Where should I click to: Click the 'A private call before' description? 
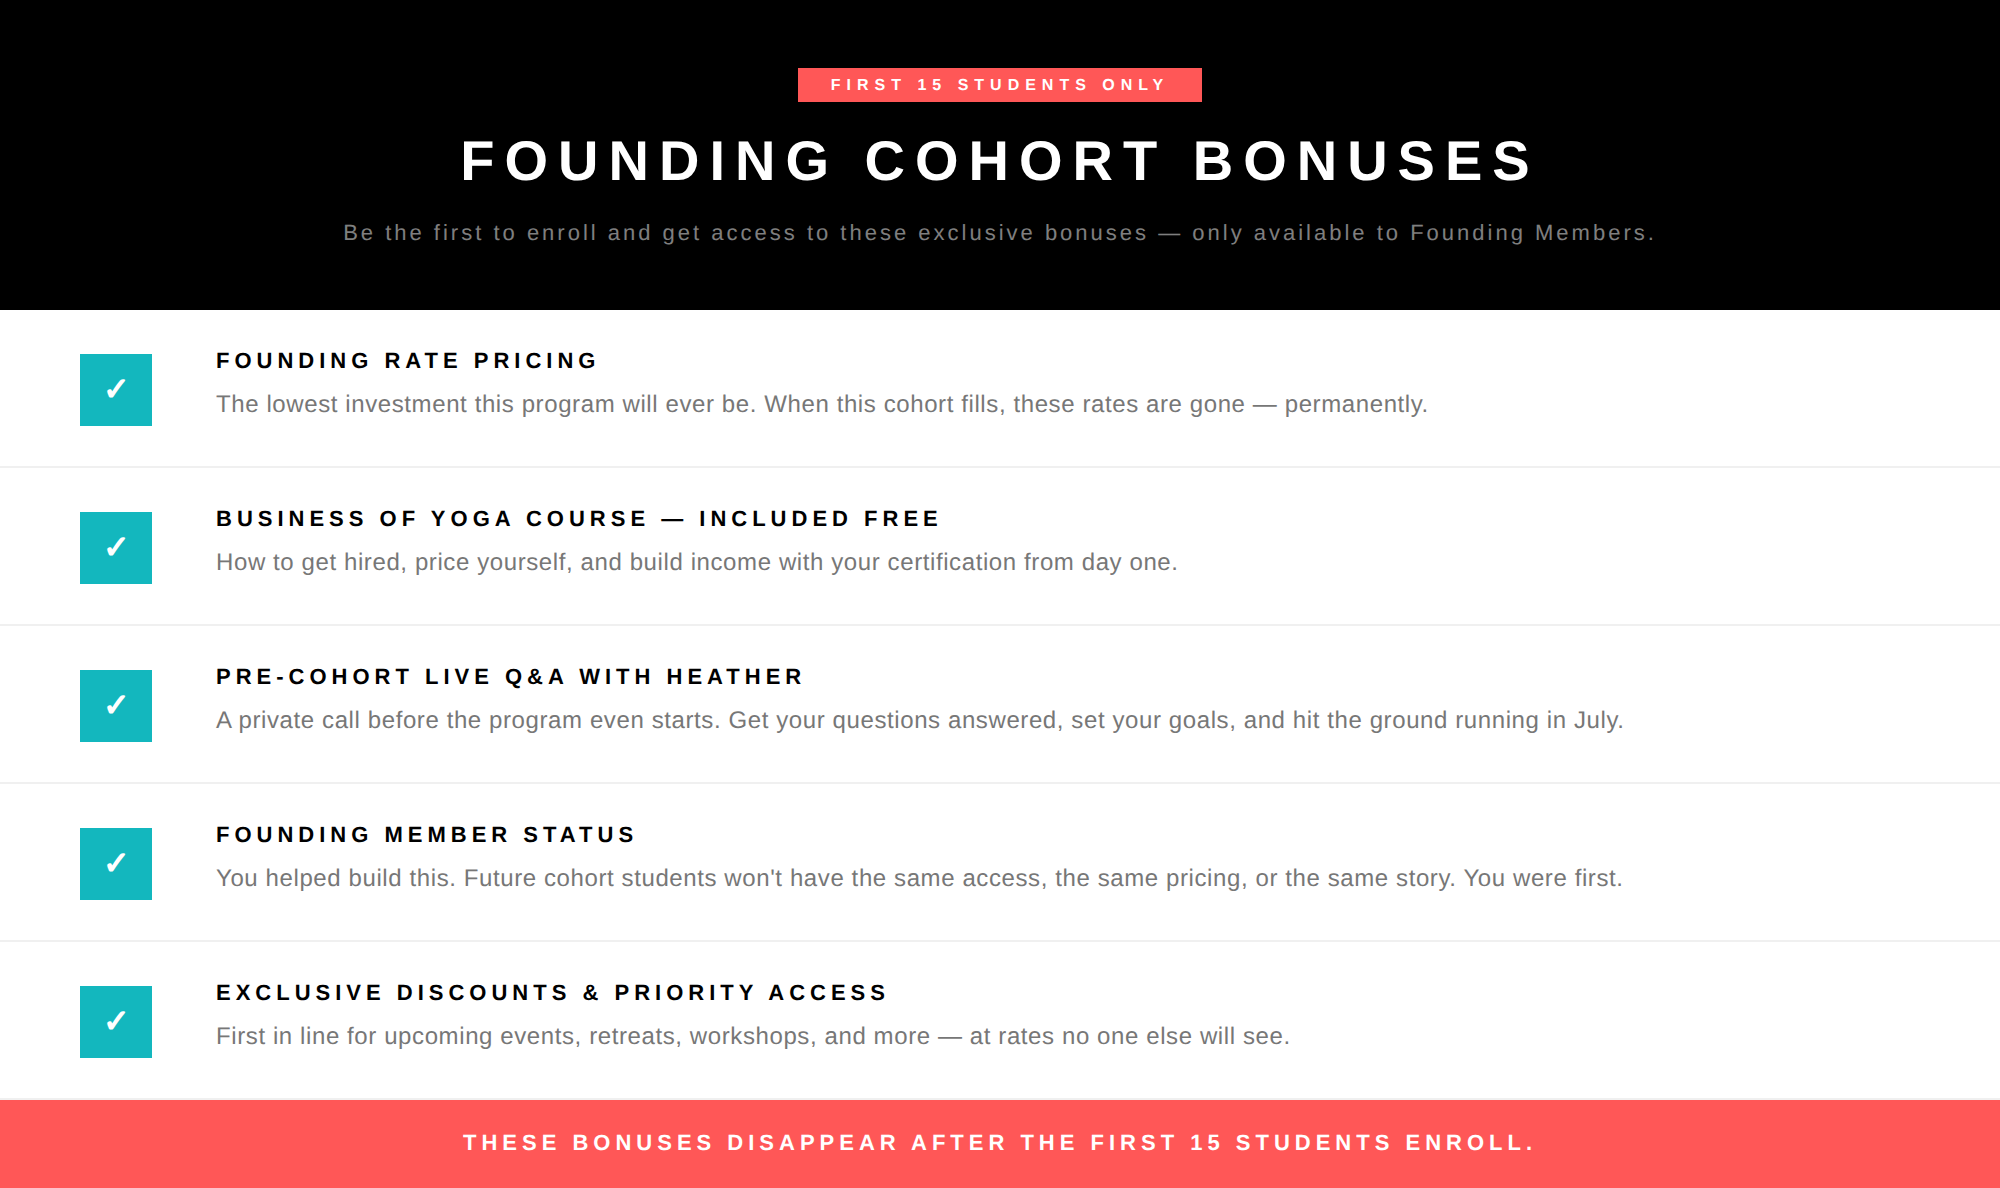click(919, 720)
